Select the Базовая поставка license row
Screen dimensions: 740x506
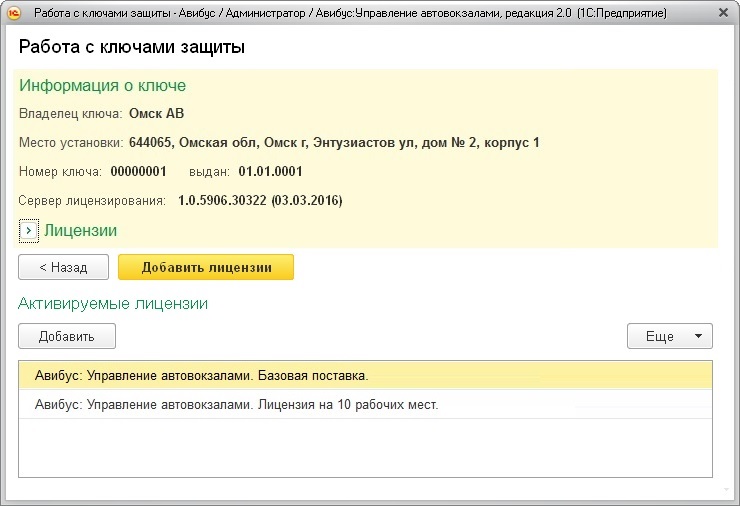pyautogui.click(x=201, y=376)
